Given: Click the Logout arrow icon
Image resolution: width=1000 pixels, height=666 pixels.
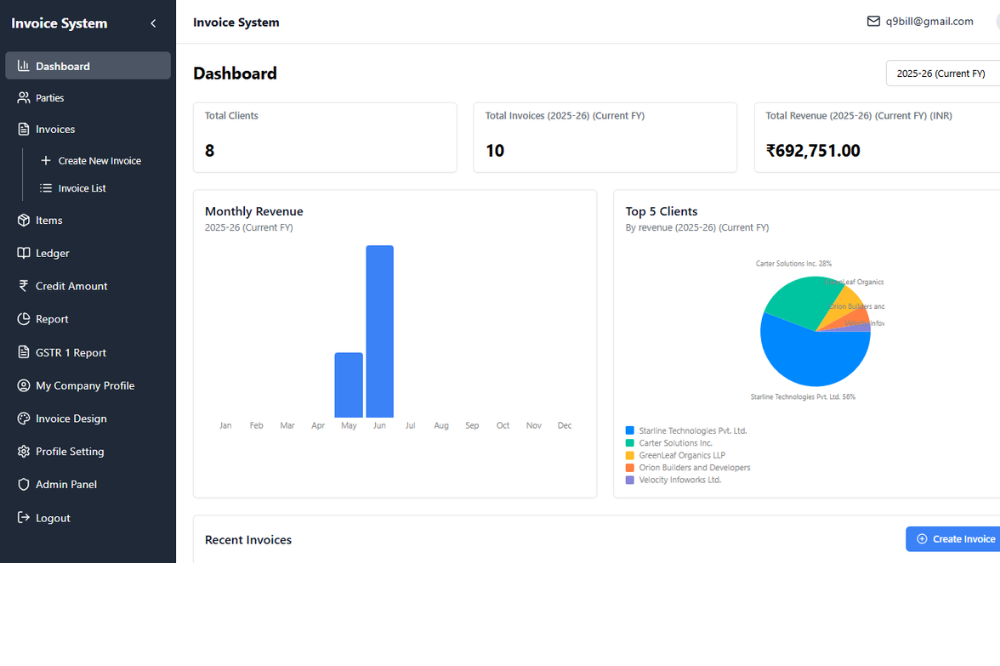Looking at the screenshot, I should coord(24,517).
